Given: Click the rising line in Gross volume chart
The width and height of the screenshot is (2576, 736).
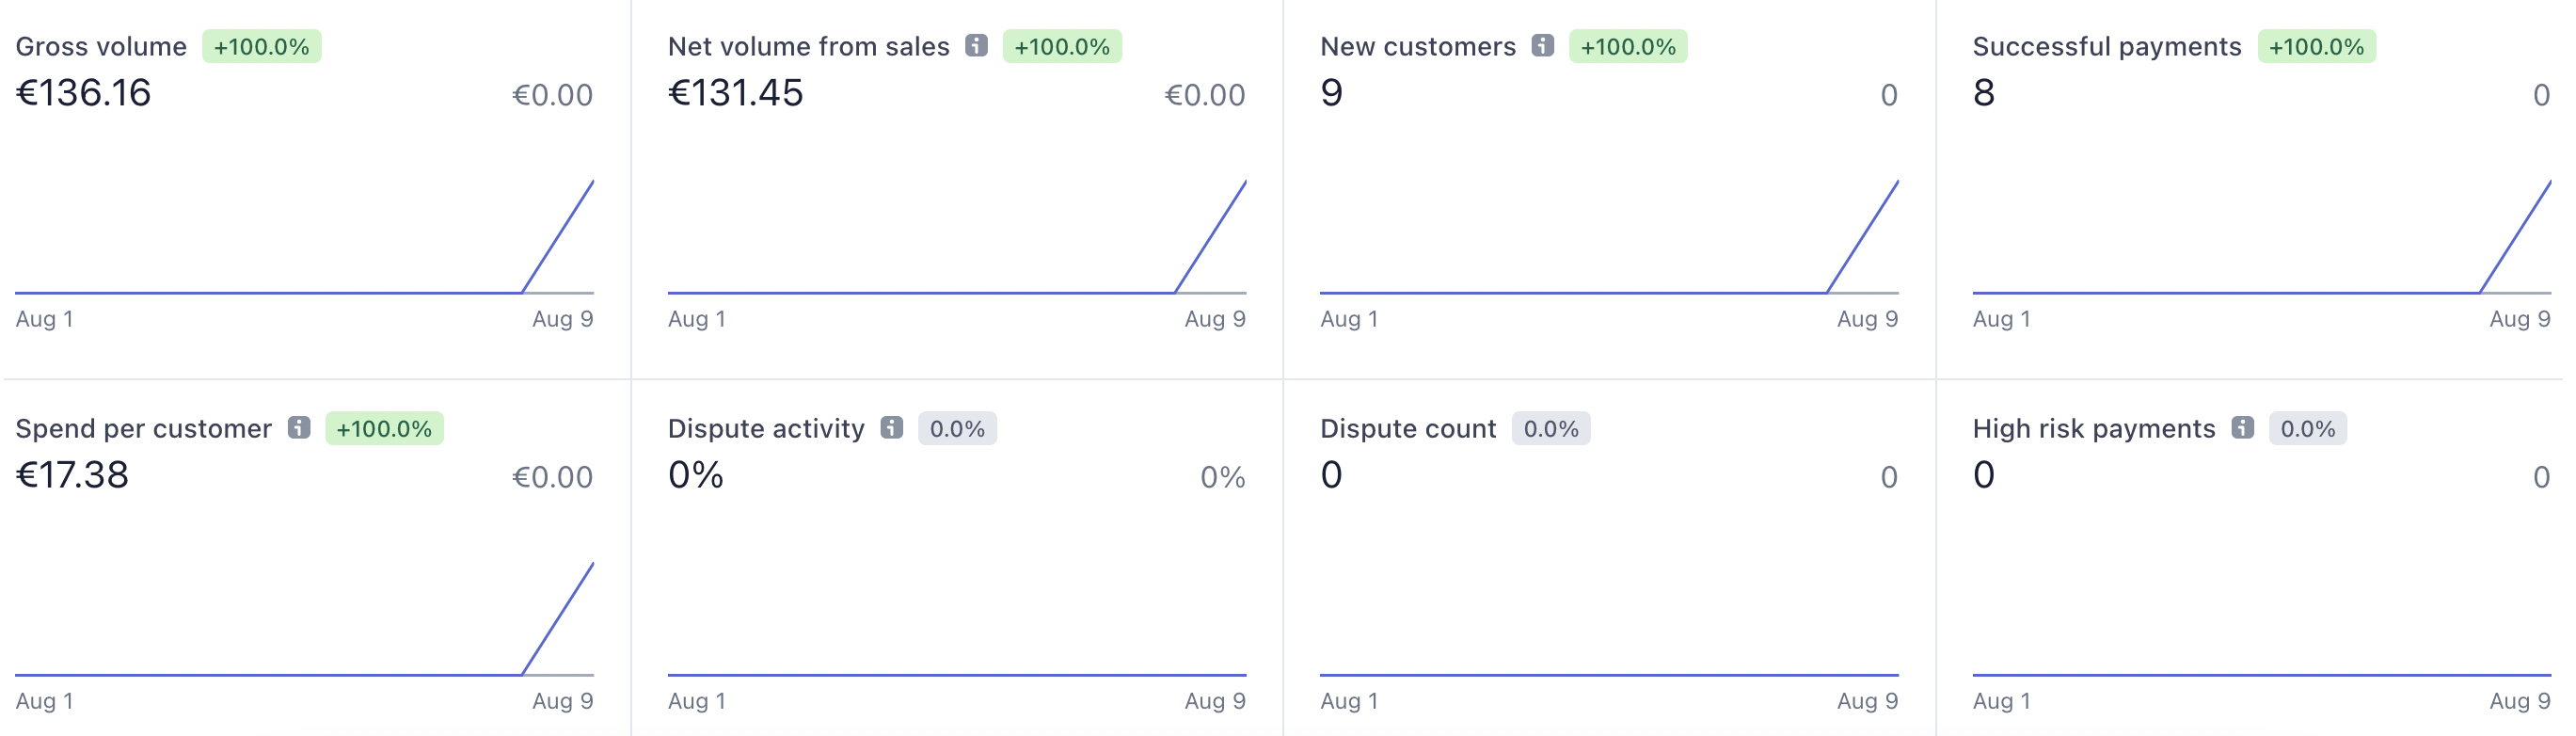Looking at the screenshot, I should 558,237.
